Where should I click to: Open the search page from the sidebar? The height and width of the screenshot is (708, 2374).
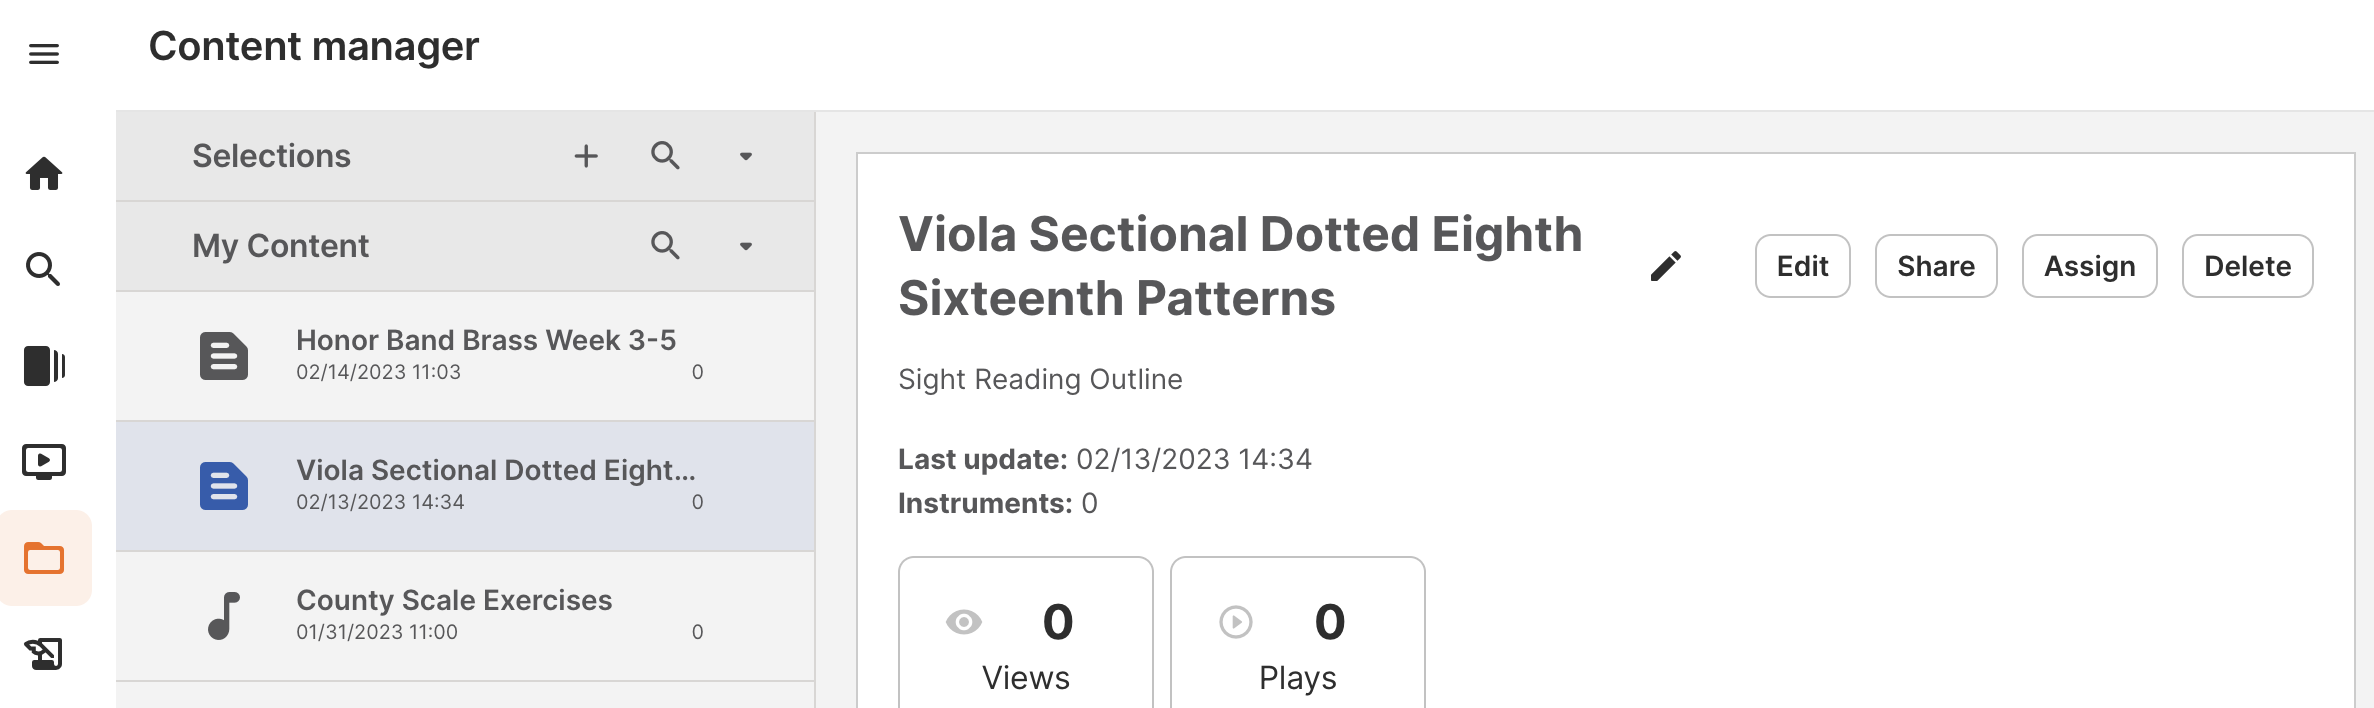point(43,269)
